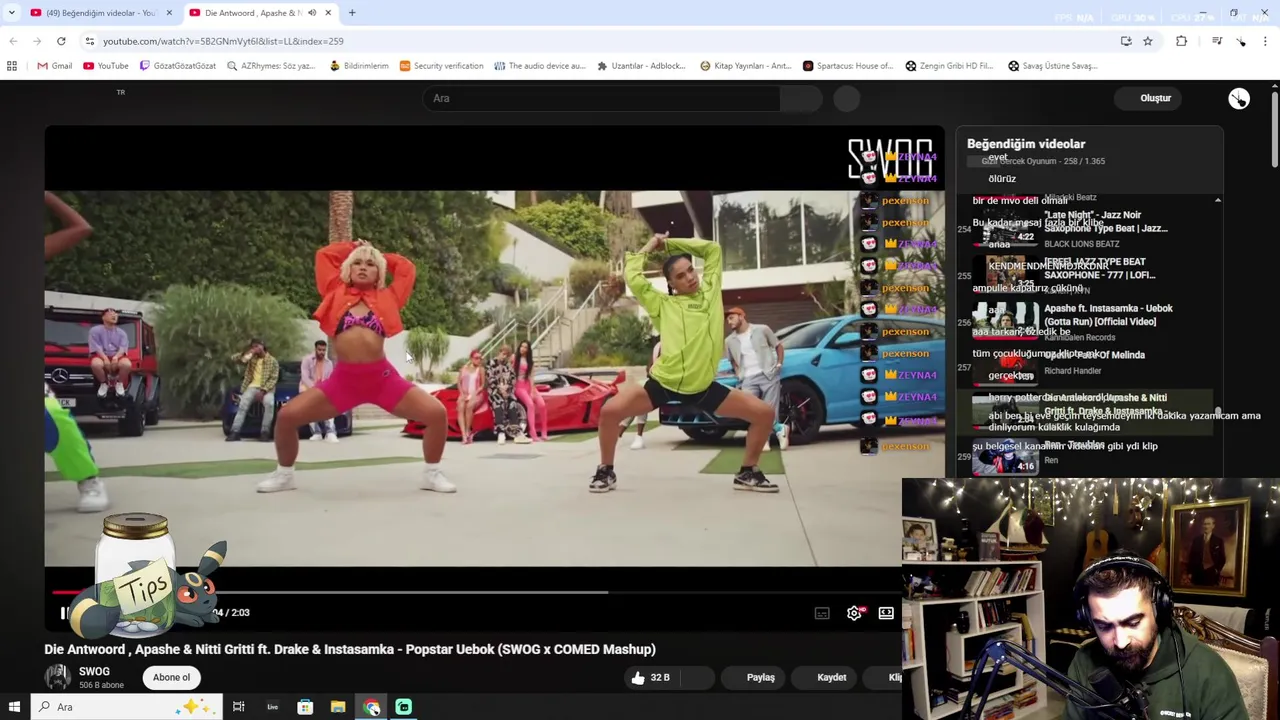Go back in browser history
1280x720 pixels.
pos(13,41)
